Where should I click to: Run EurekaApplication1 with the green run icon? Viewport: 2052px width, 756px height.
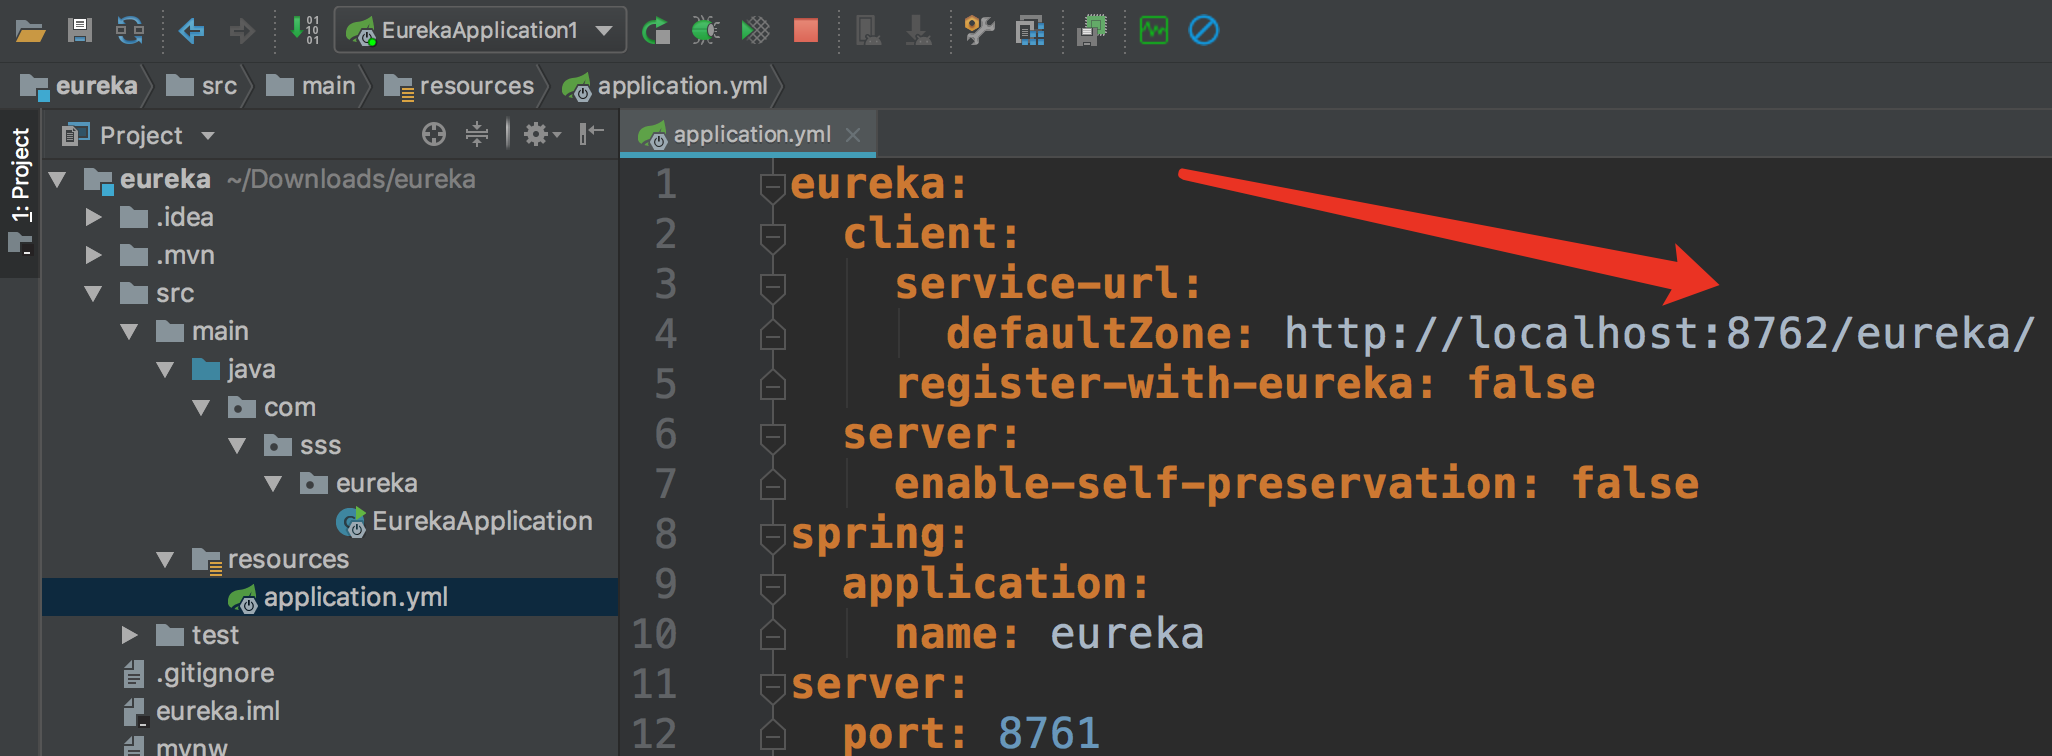656,31
